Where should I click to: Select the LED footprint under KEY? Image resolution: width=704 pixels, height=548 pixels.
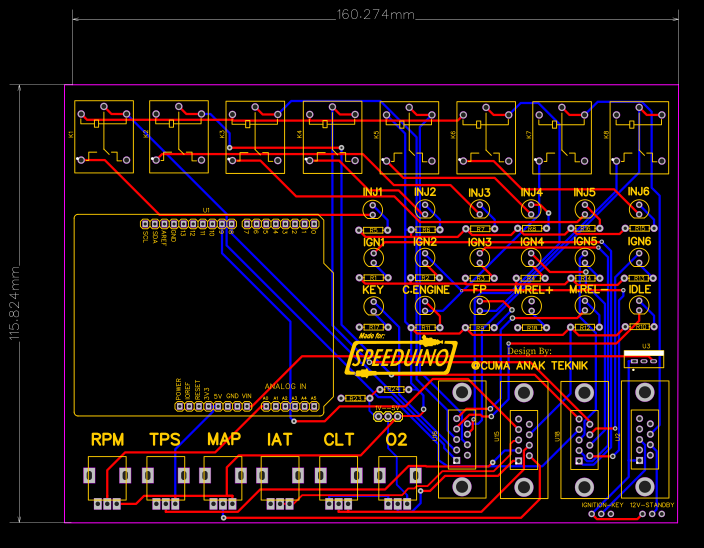(374, 307)
